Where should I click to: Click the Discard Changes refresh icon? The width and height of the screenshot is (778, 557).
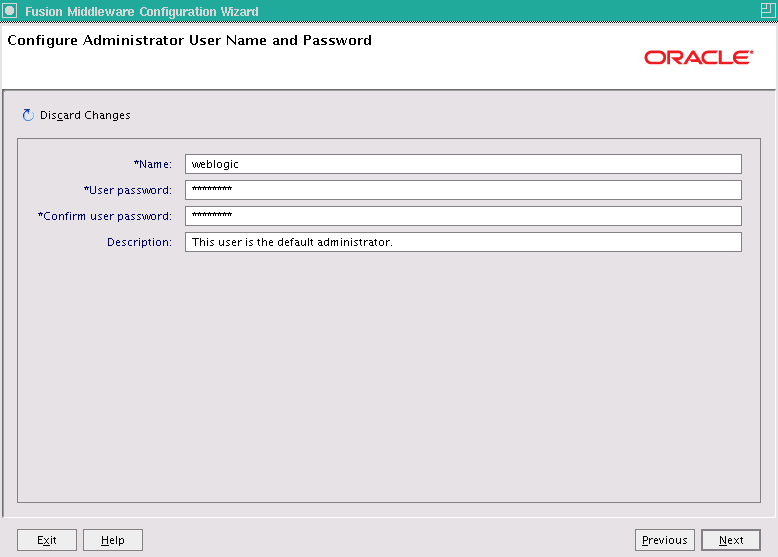click(28, 115)
